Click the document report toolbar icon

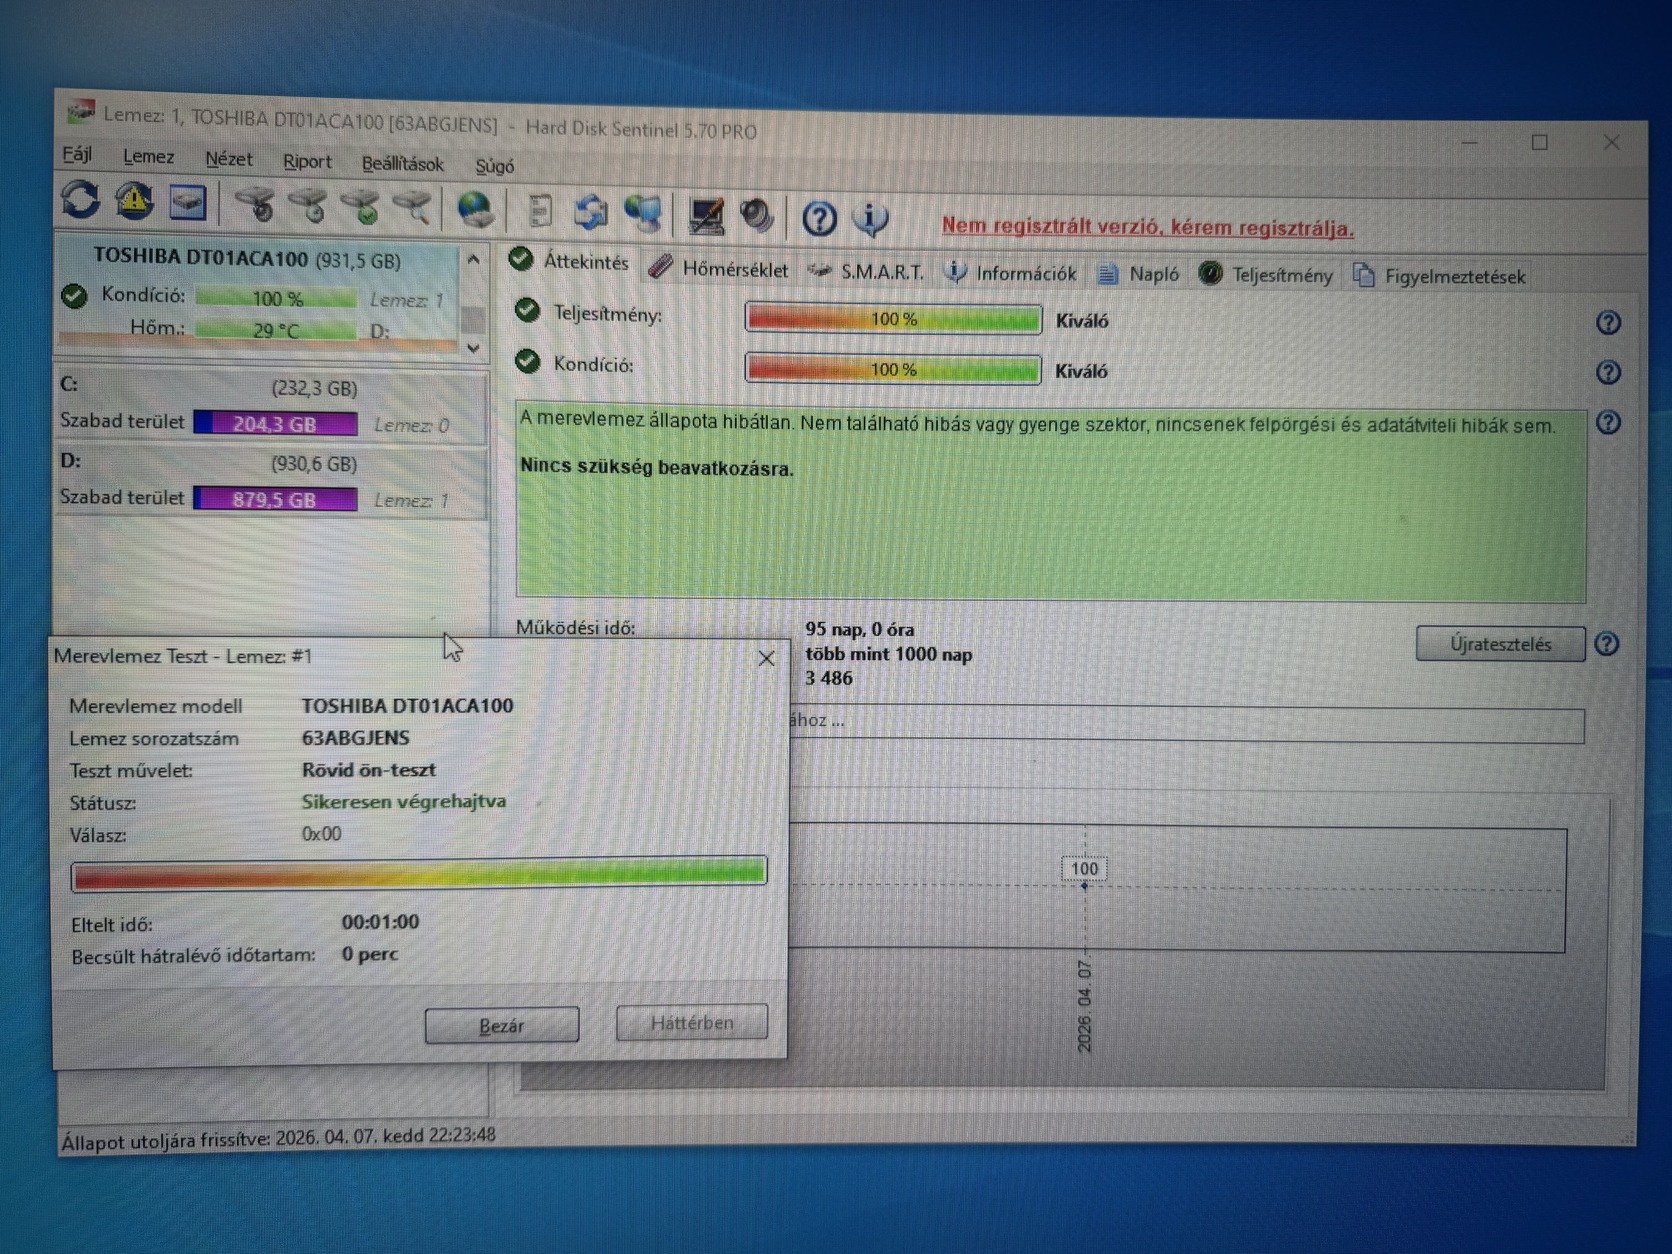(x=540, y=211)
